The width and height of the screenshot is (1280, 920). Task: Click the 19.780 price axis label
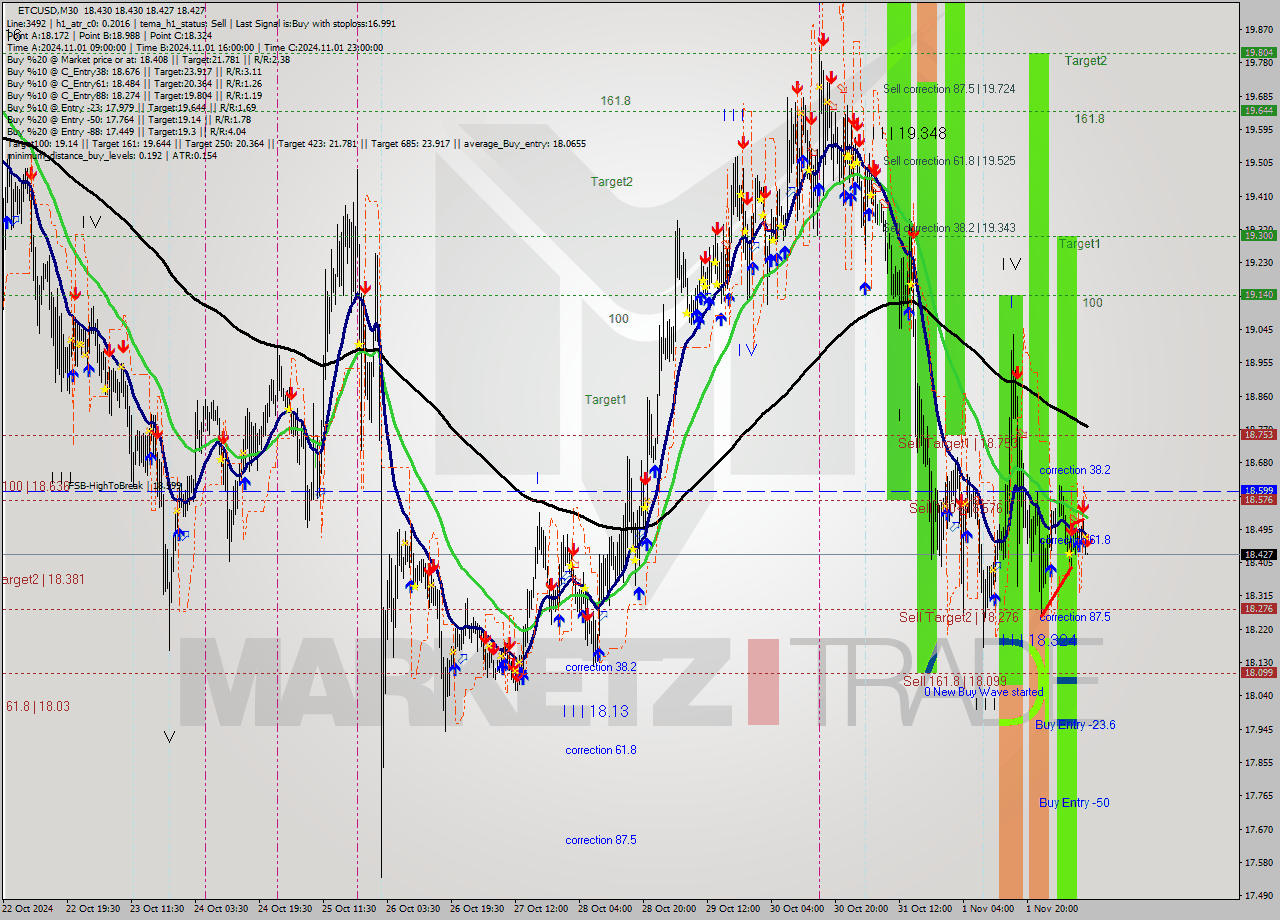(1258, 62)
